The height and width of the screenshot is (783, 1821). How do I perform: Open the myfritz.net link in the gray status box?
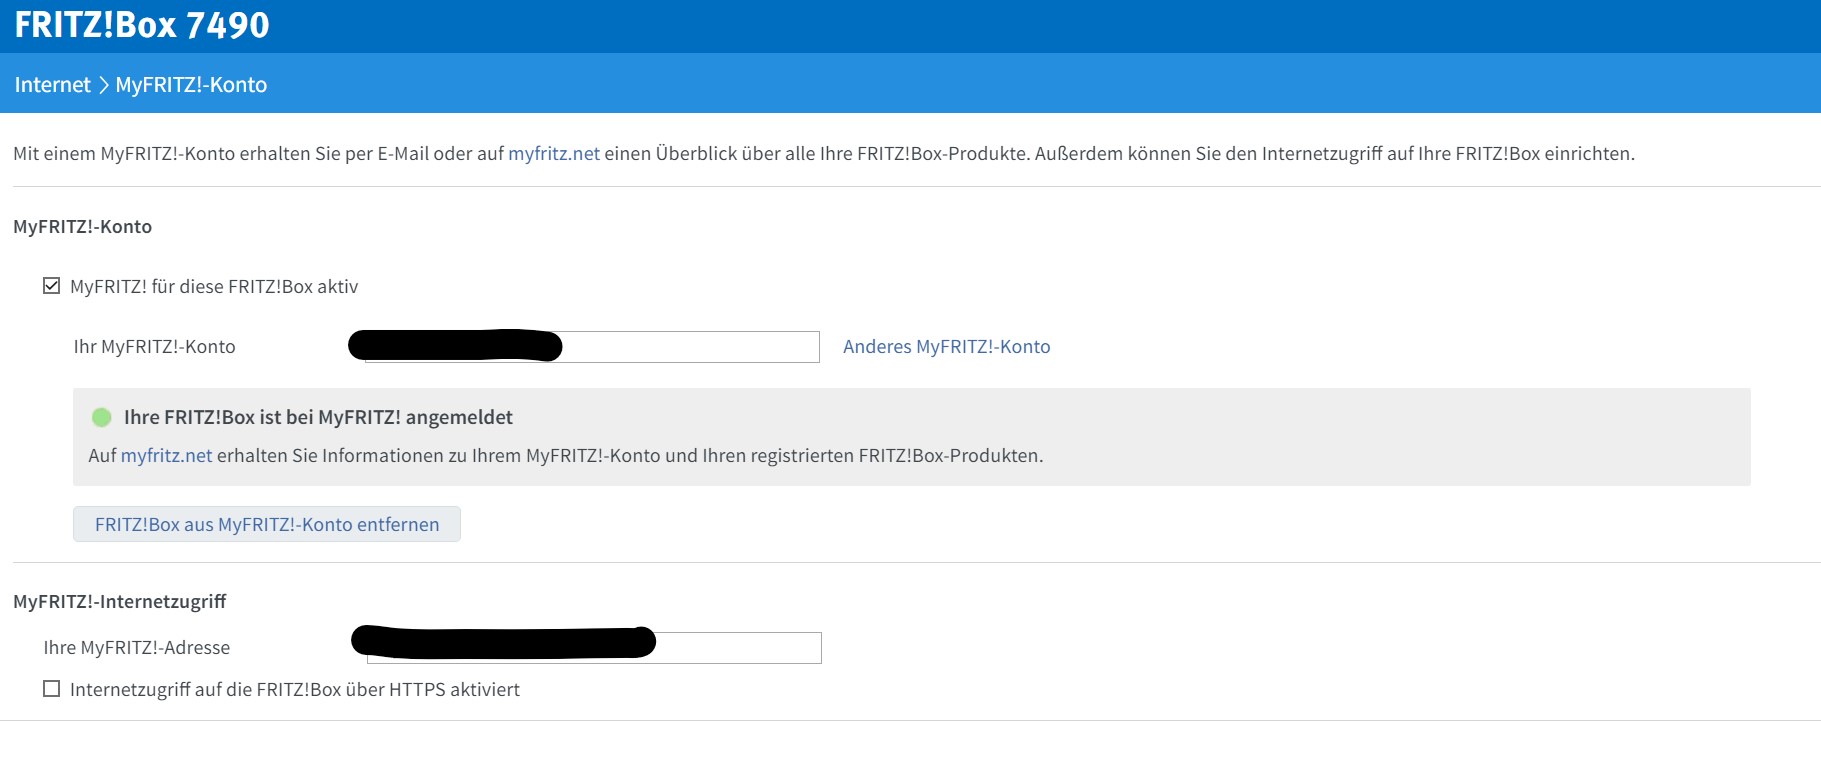coord(166,455)
